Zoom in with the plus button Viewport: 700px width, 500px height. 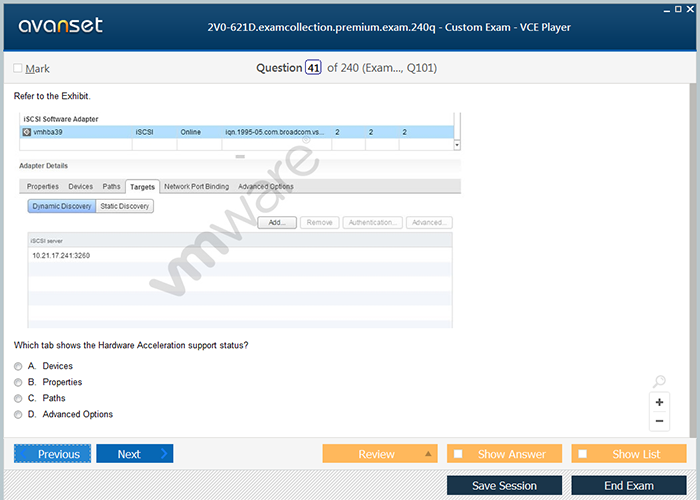point(659,402)
